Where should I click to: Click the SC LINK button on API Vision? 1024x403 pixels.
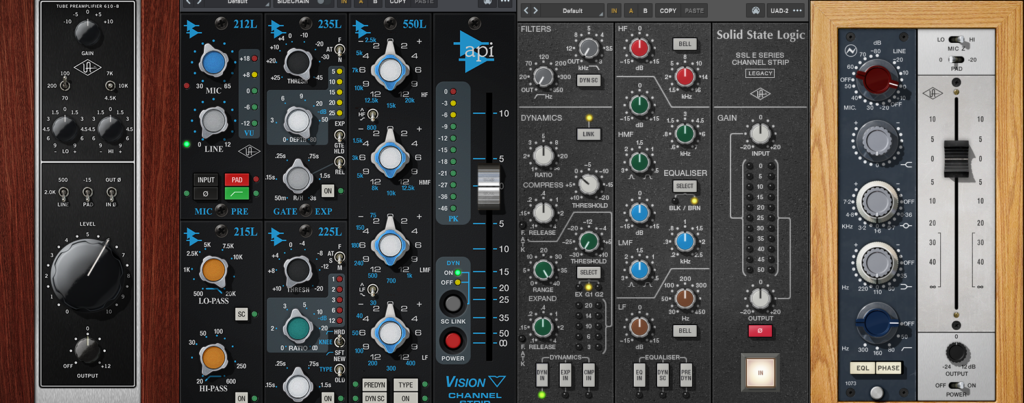click(x=452, y=303)
